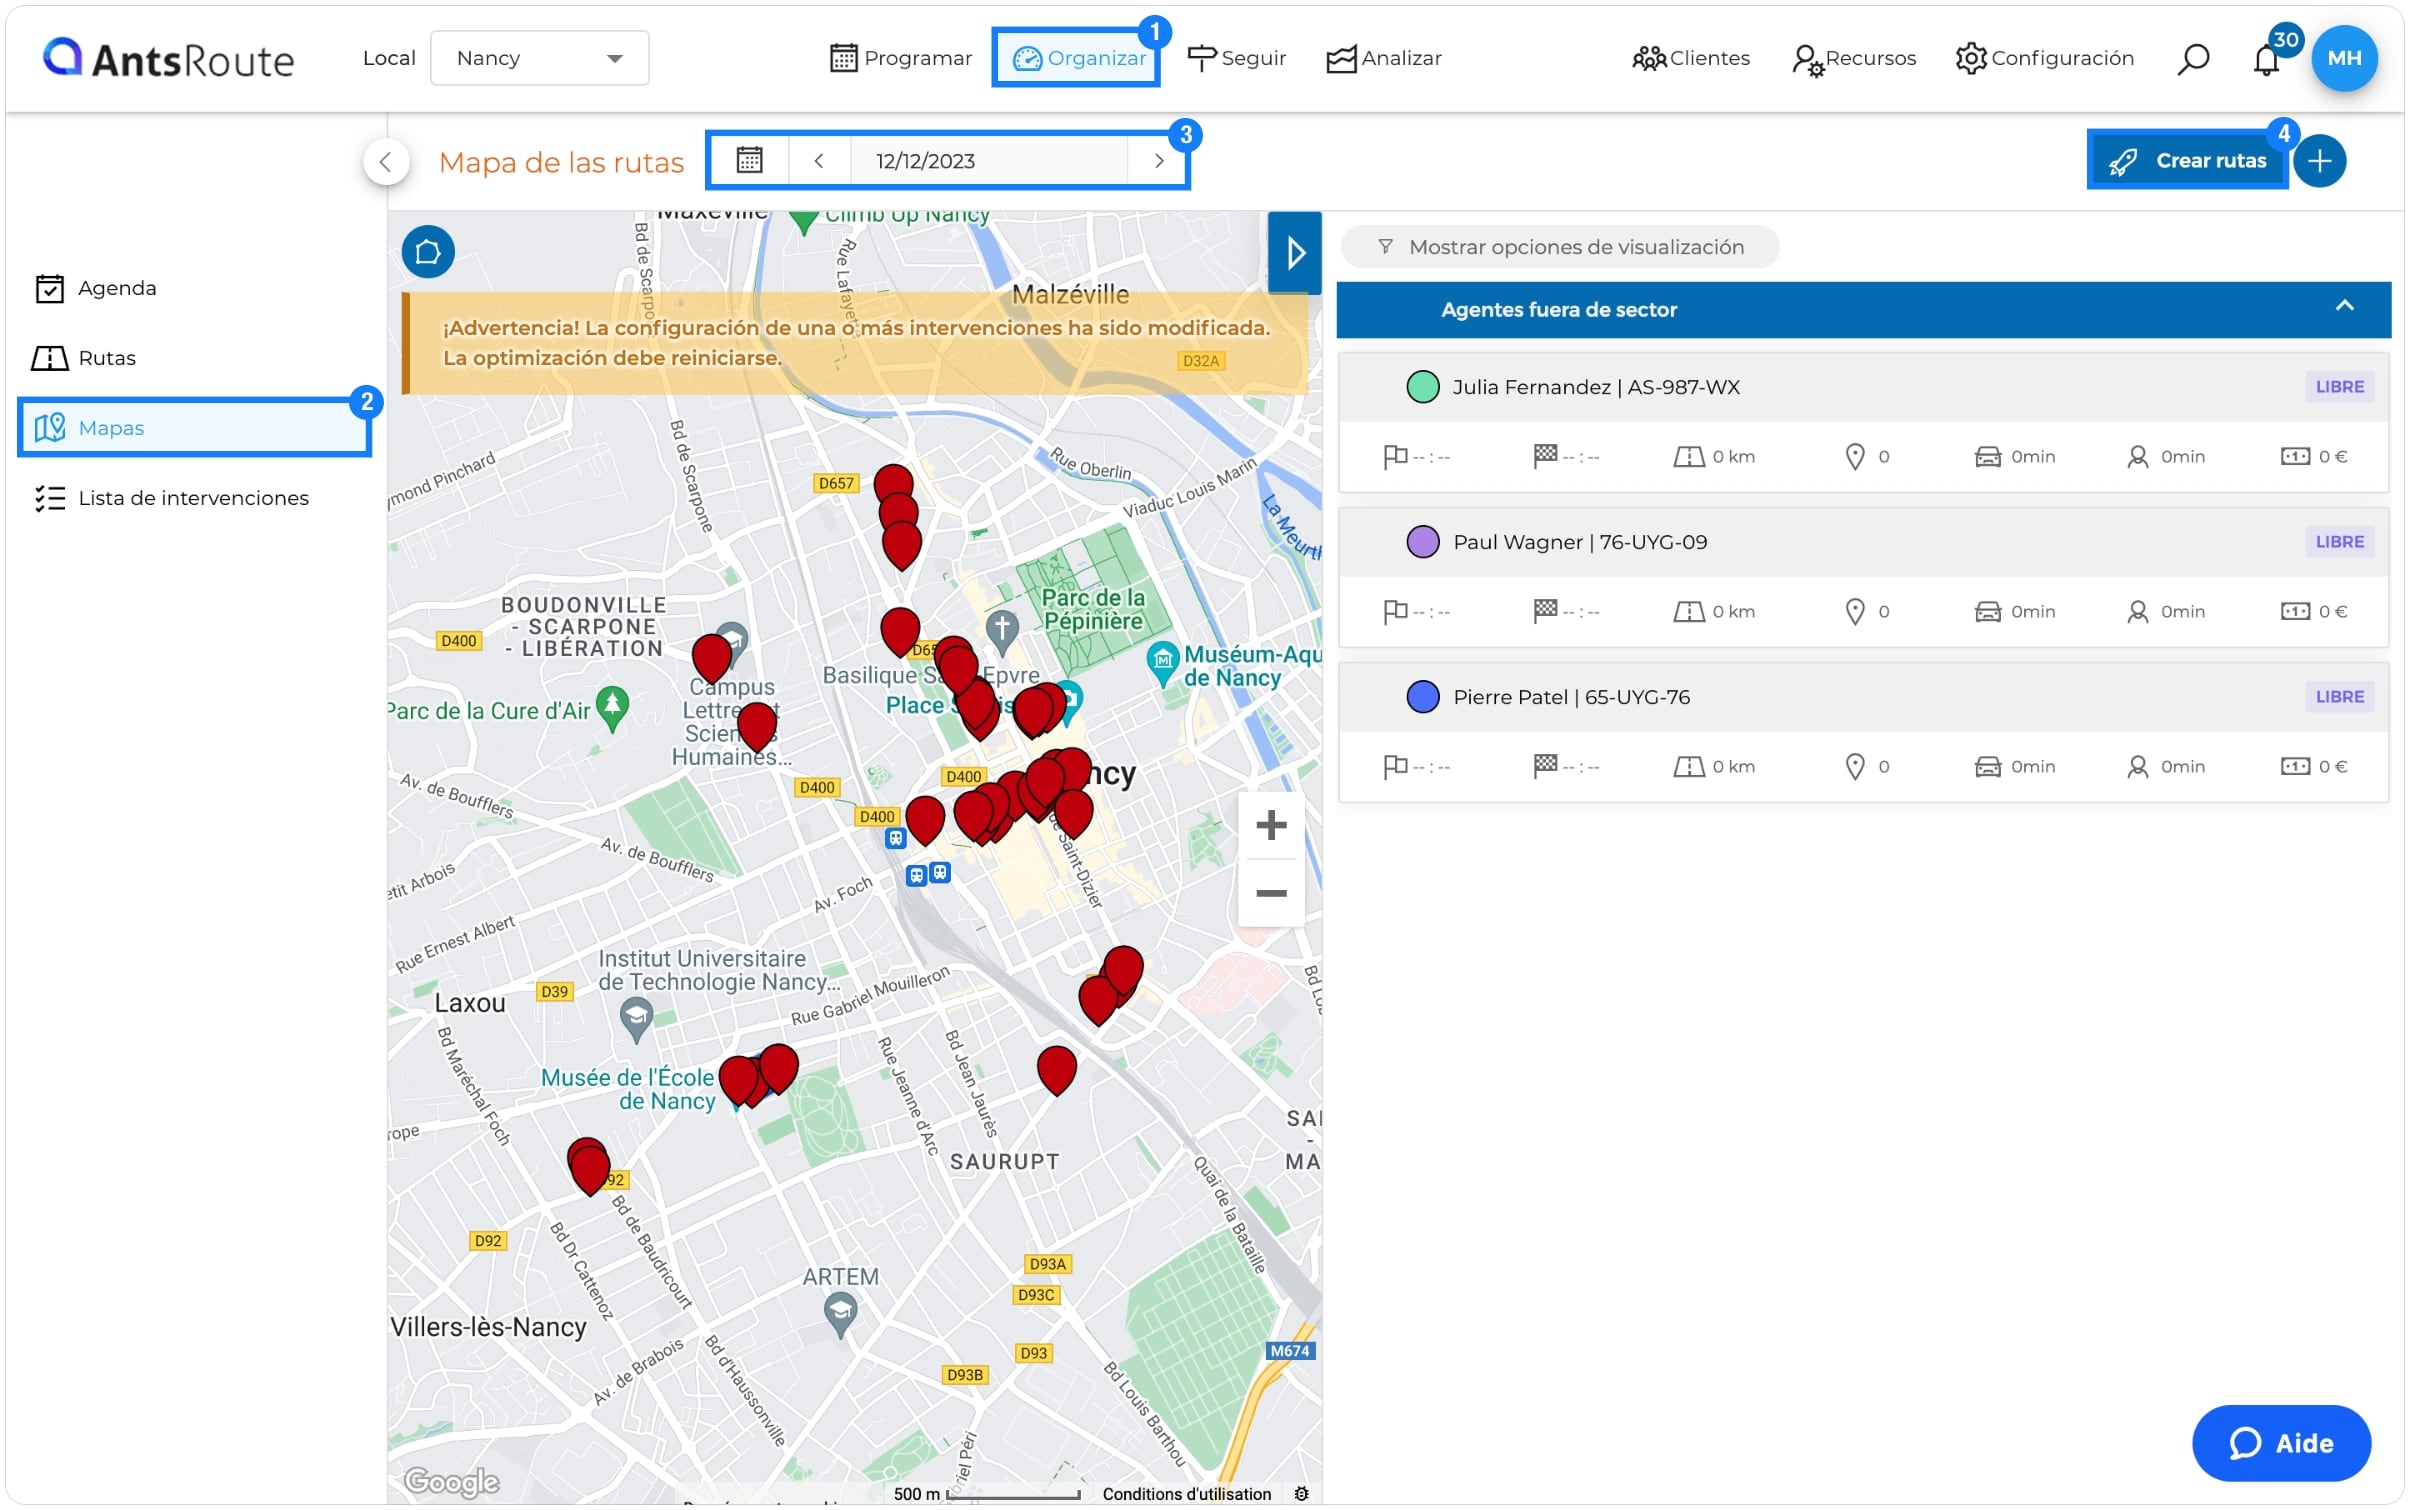Image resolution: width=2410 pixels, height=1510 pixels.
Task: Click Julia Fernandez's green color dot
Action: pyautogui.click(x=1422, y=387)
